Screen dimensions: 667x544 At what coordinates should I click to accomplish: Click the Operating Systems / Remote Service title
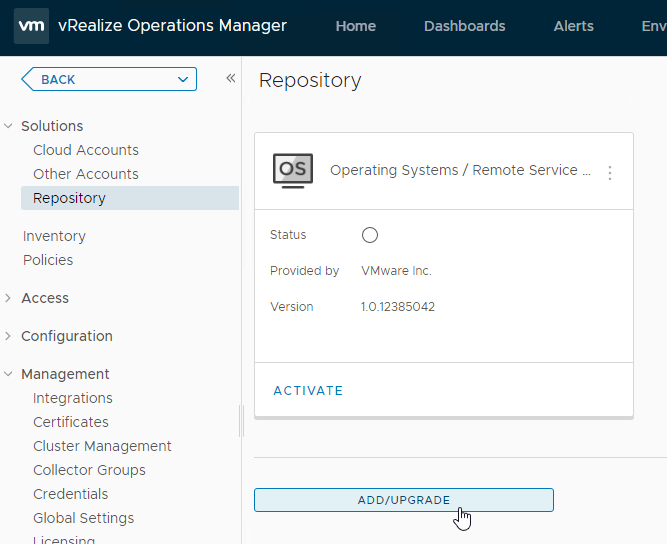tap(460, 170)
